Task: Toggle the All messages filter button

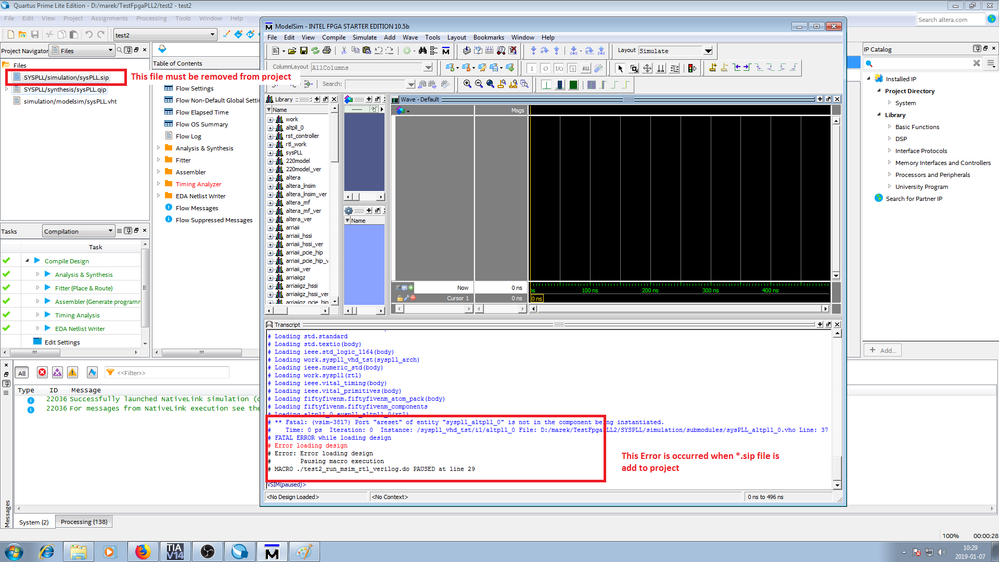Action: [21, 373]
